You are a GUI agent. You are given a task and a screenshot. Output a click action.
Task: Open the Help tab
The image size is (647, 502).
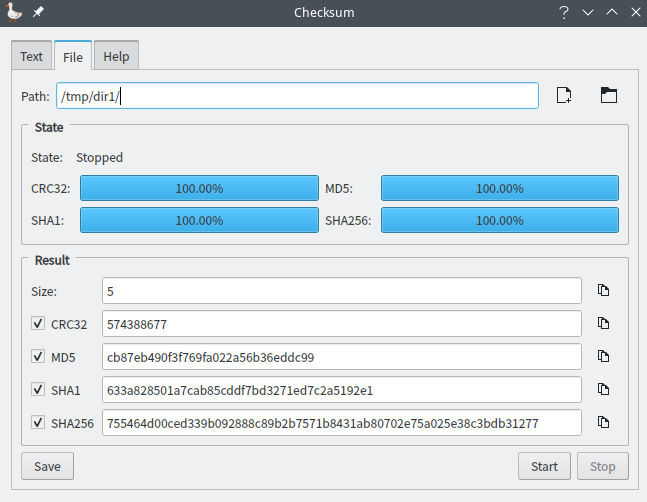coord(116,57)
